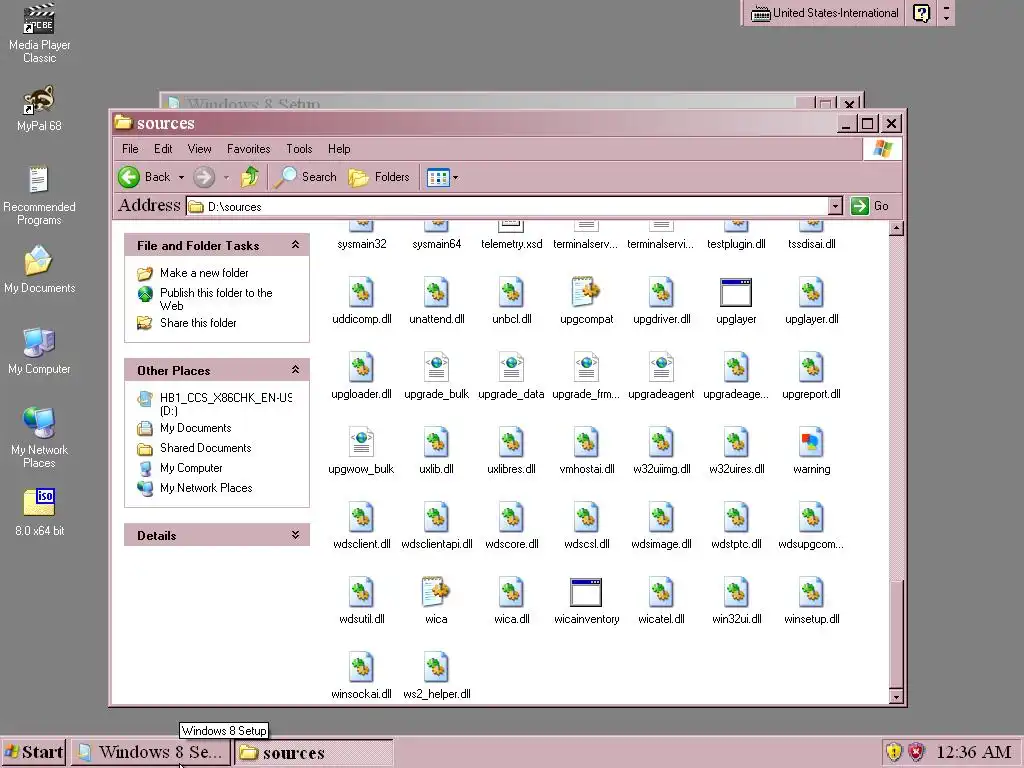Open the Views icon in toolbar
The height and width of the screenshot is (768, 1024).
coord(438,177)
